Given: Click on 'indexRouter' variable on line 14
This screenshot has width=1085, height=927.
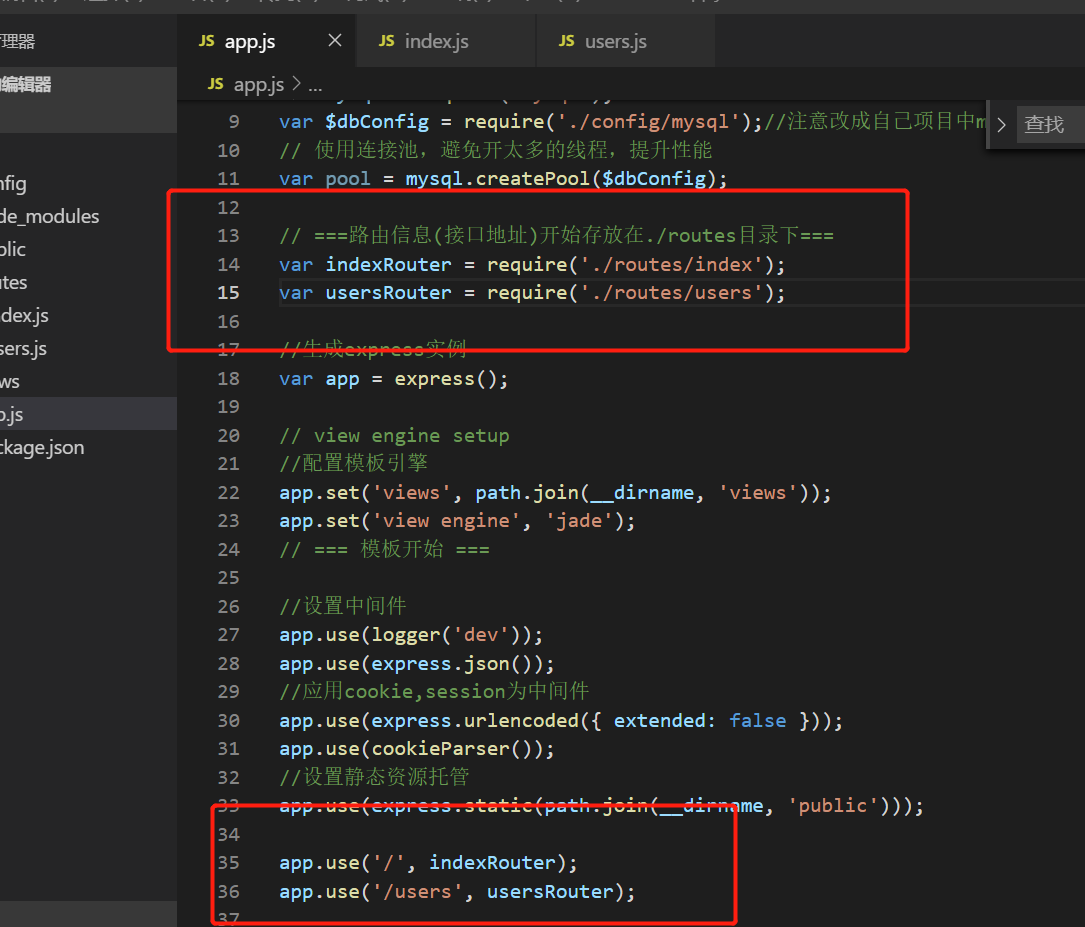Looking at the screenshot, I should coord(388,265).
